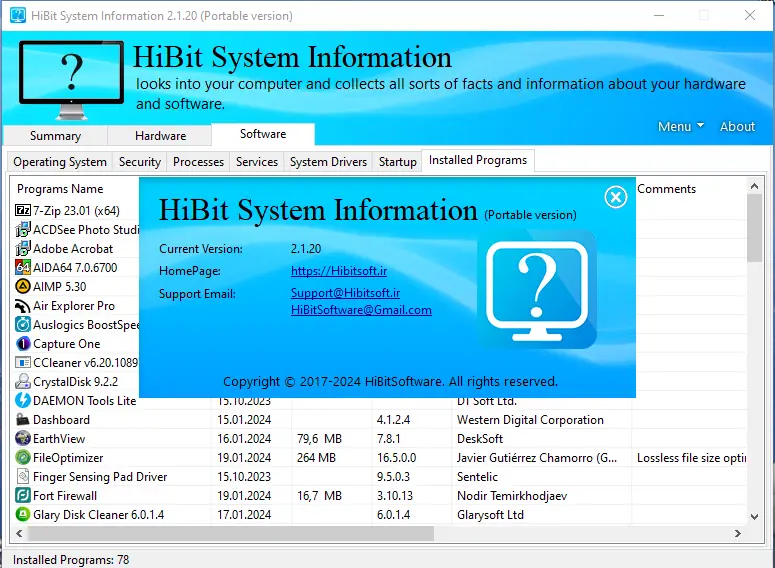Click the 79,6 MB size cell
775x568 pixels.
[x=319, y=438]
